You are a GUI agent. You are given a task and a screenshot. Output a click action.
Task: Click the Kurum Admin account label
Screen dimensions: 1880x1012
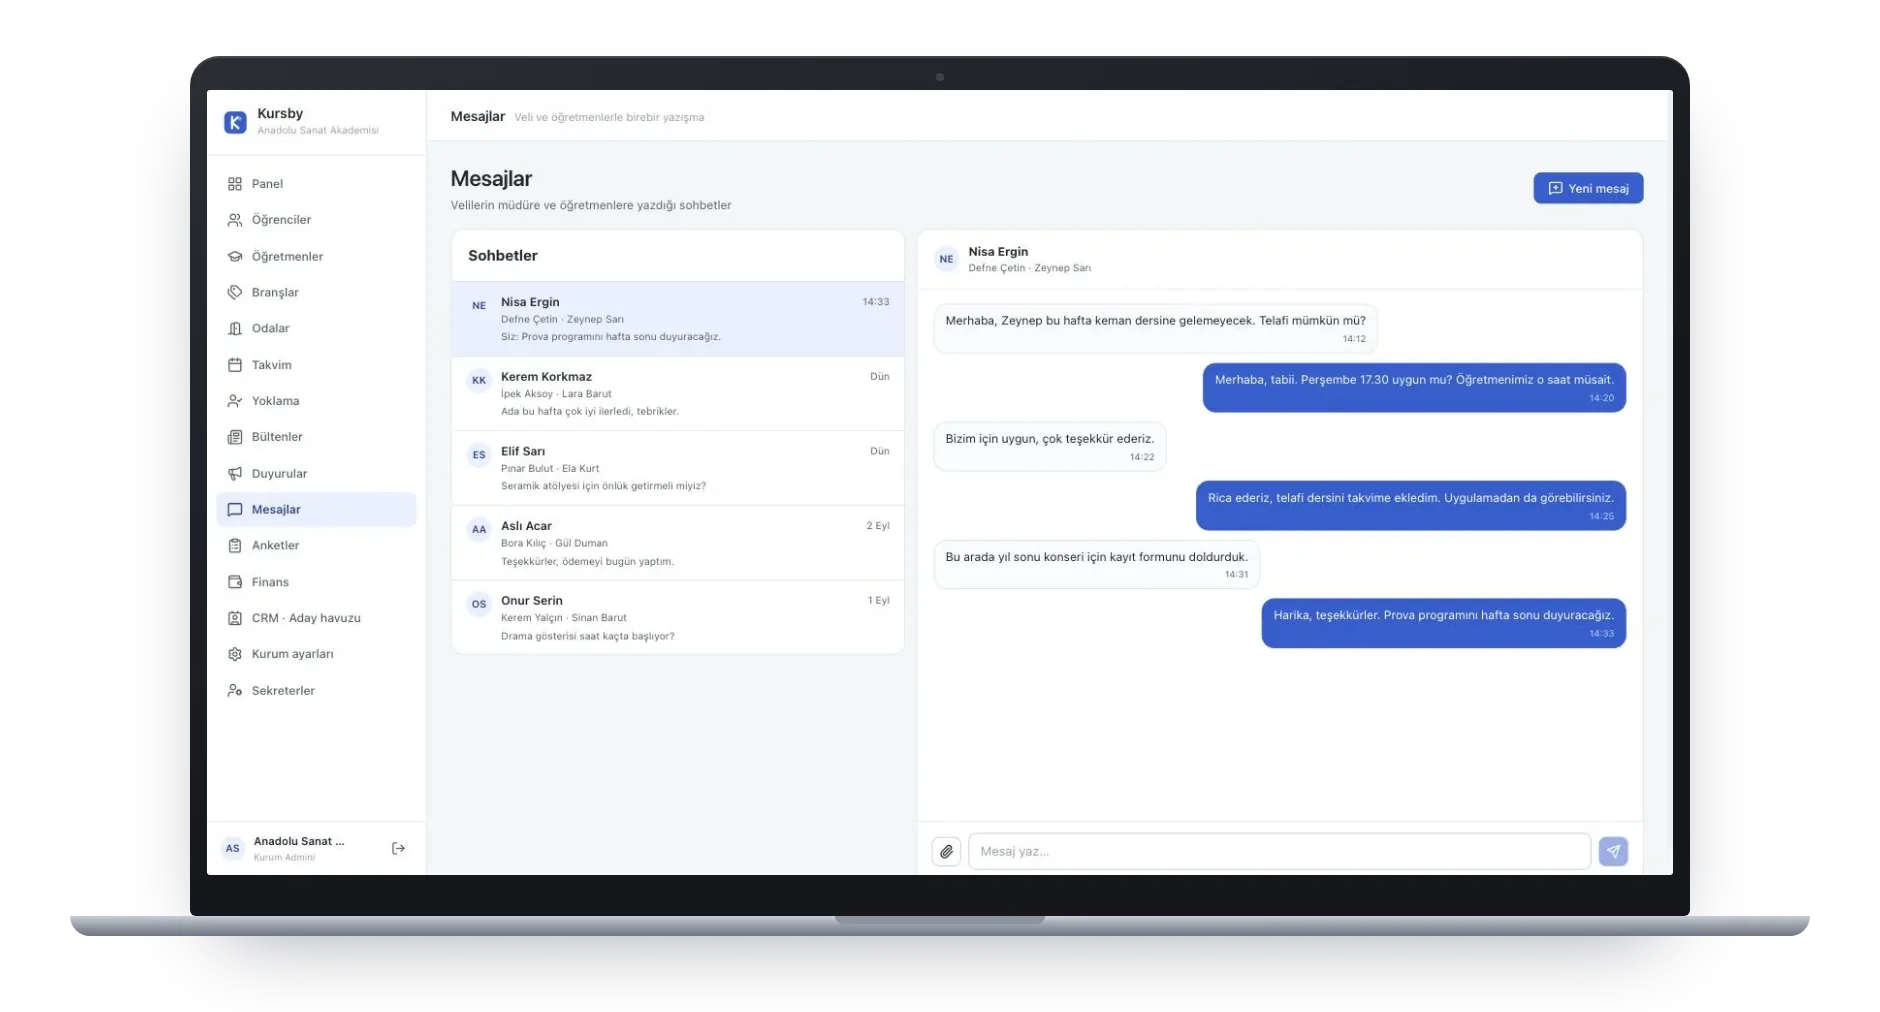(x=284, y=858)
